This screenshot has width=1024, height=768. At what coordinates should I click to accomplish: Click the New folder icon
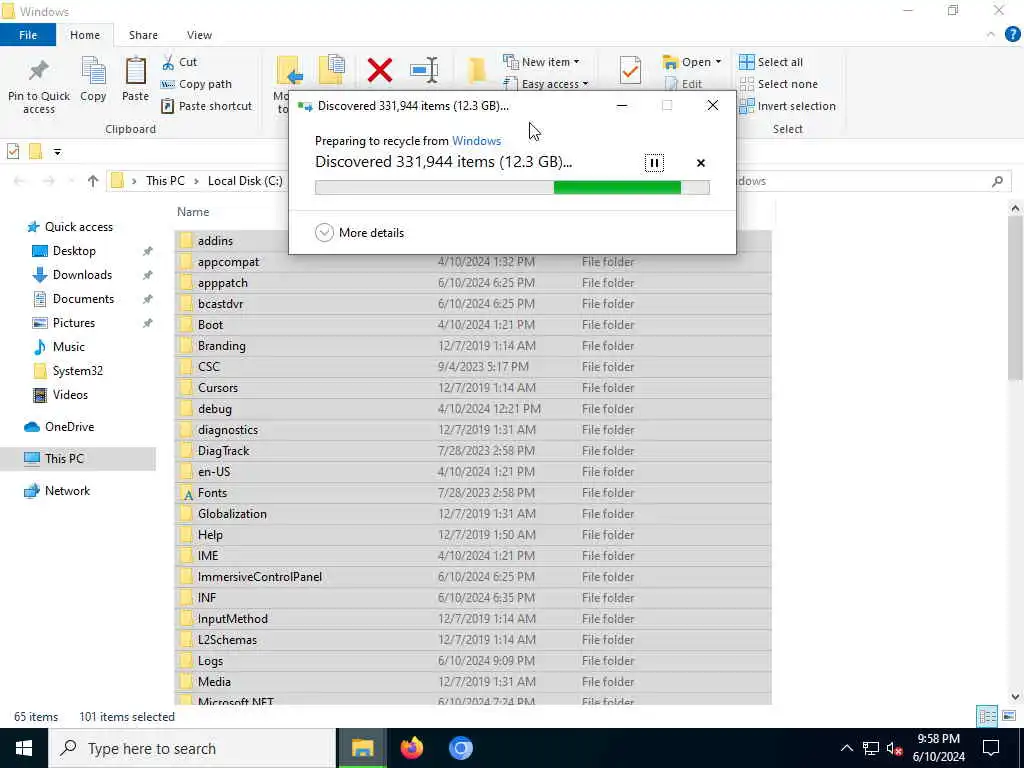477,71
